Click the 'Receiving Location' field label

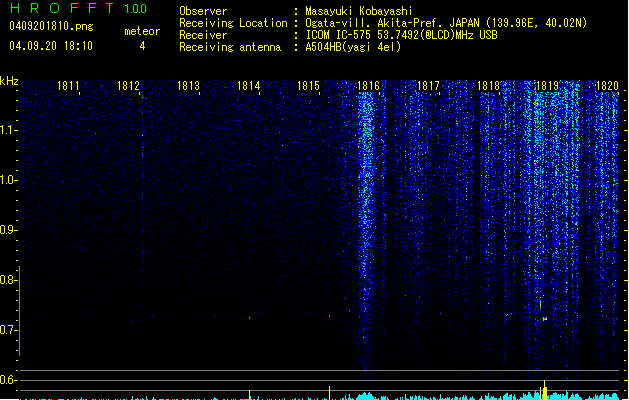coord(233,23)
